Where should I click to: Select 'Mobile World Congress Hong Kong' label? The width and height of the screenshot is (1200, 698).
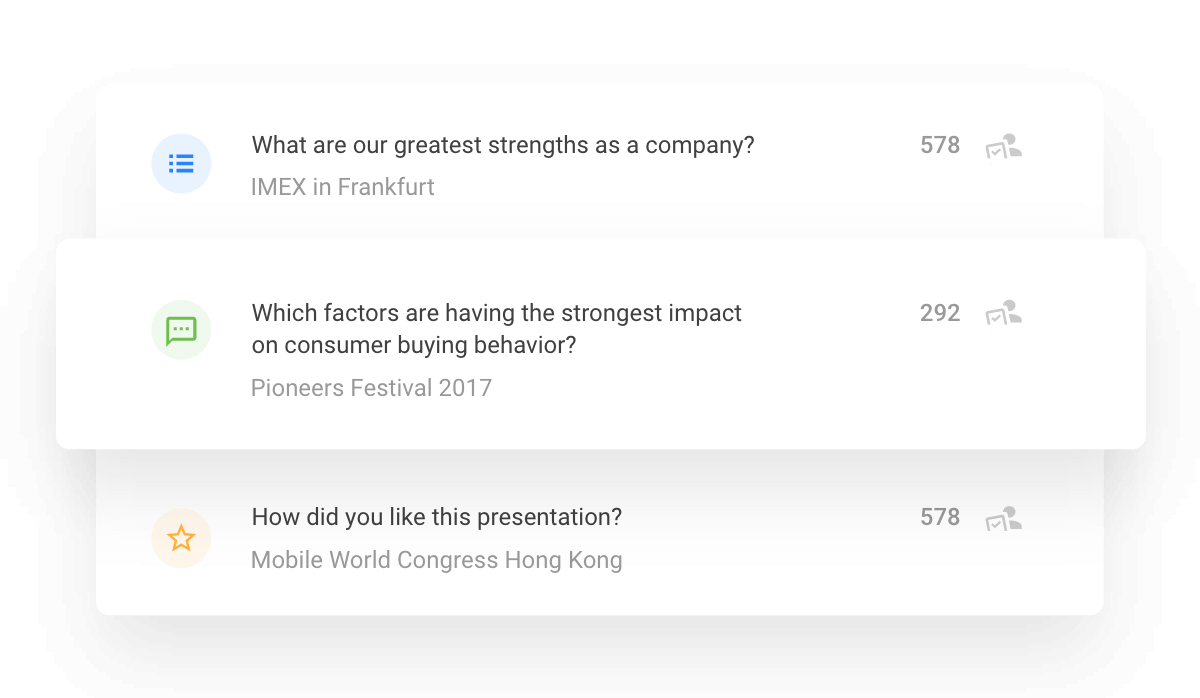(x=437, y=560)
